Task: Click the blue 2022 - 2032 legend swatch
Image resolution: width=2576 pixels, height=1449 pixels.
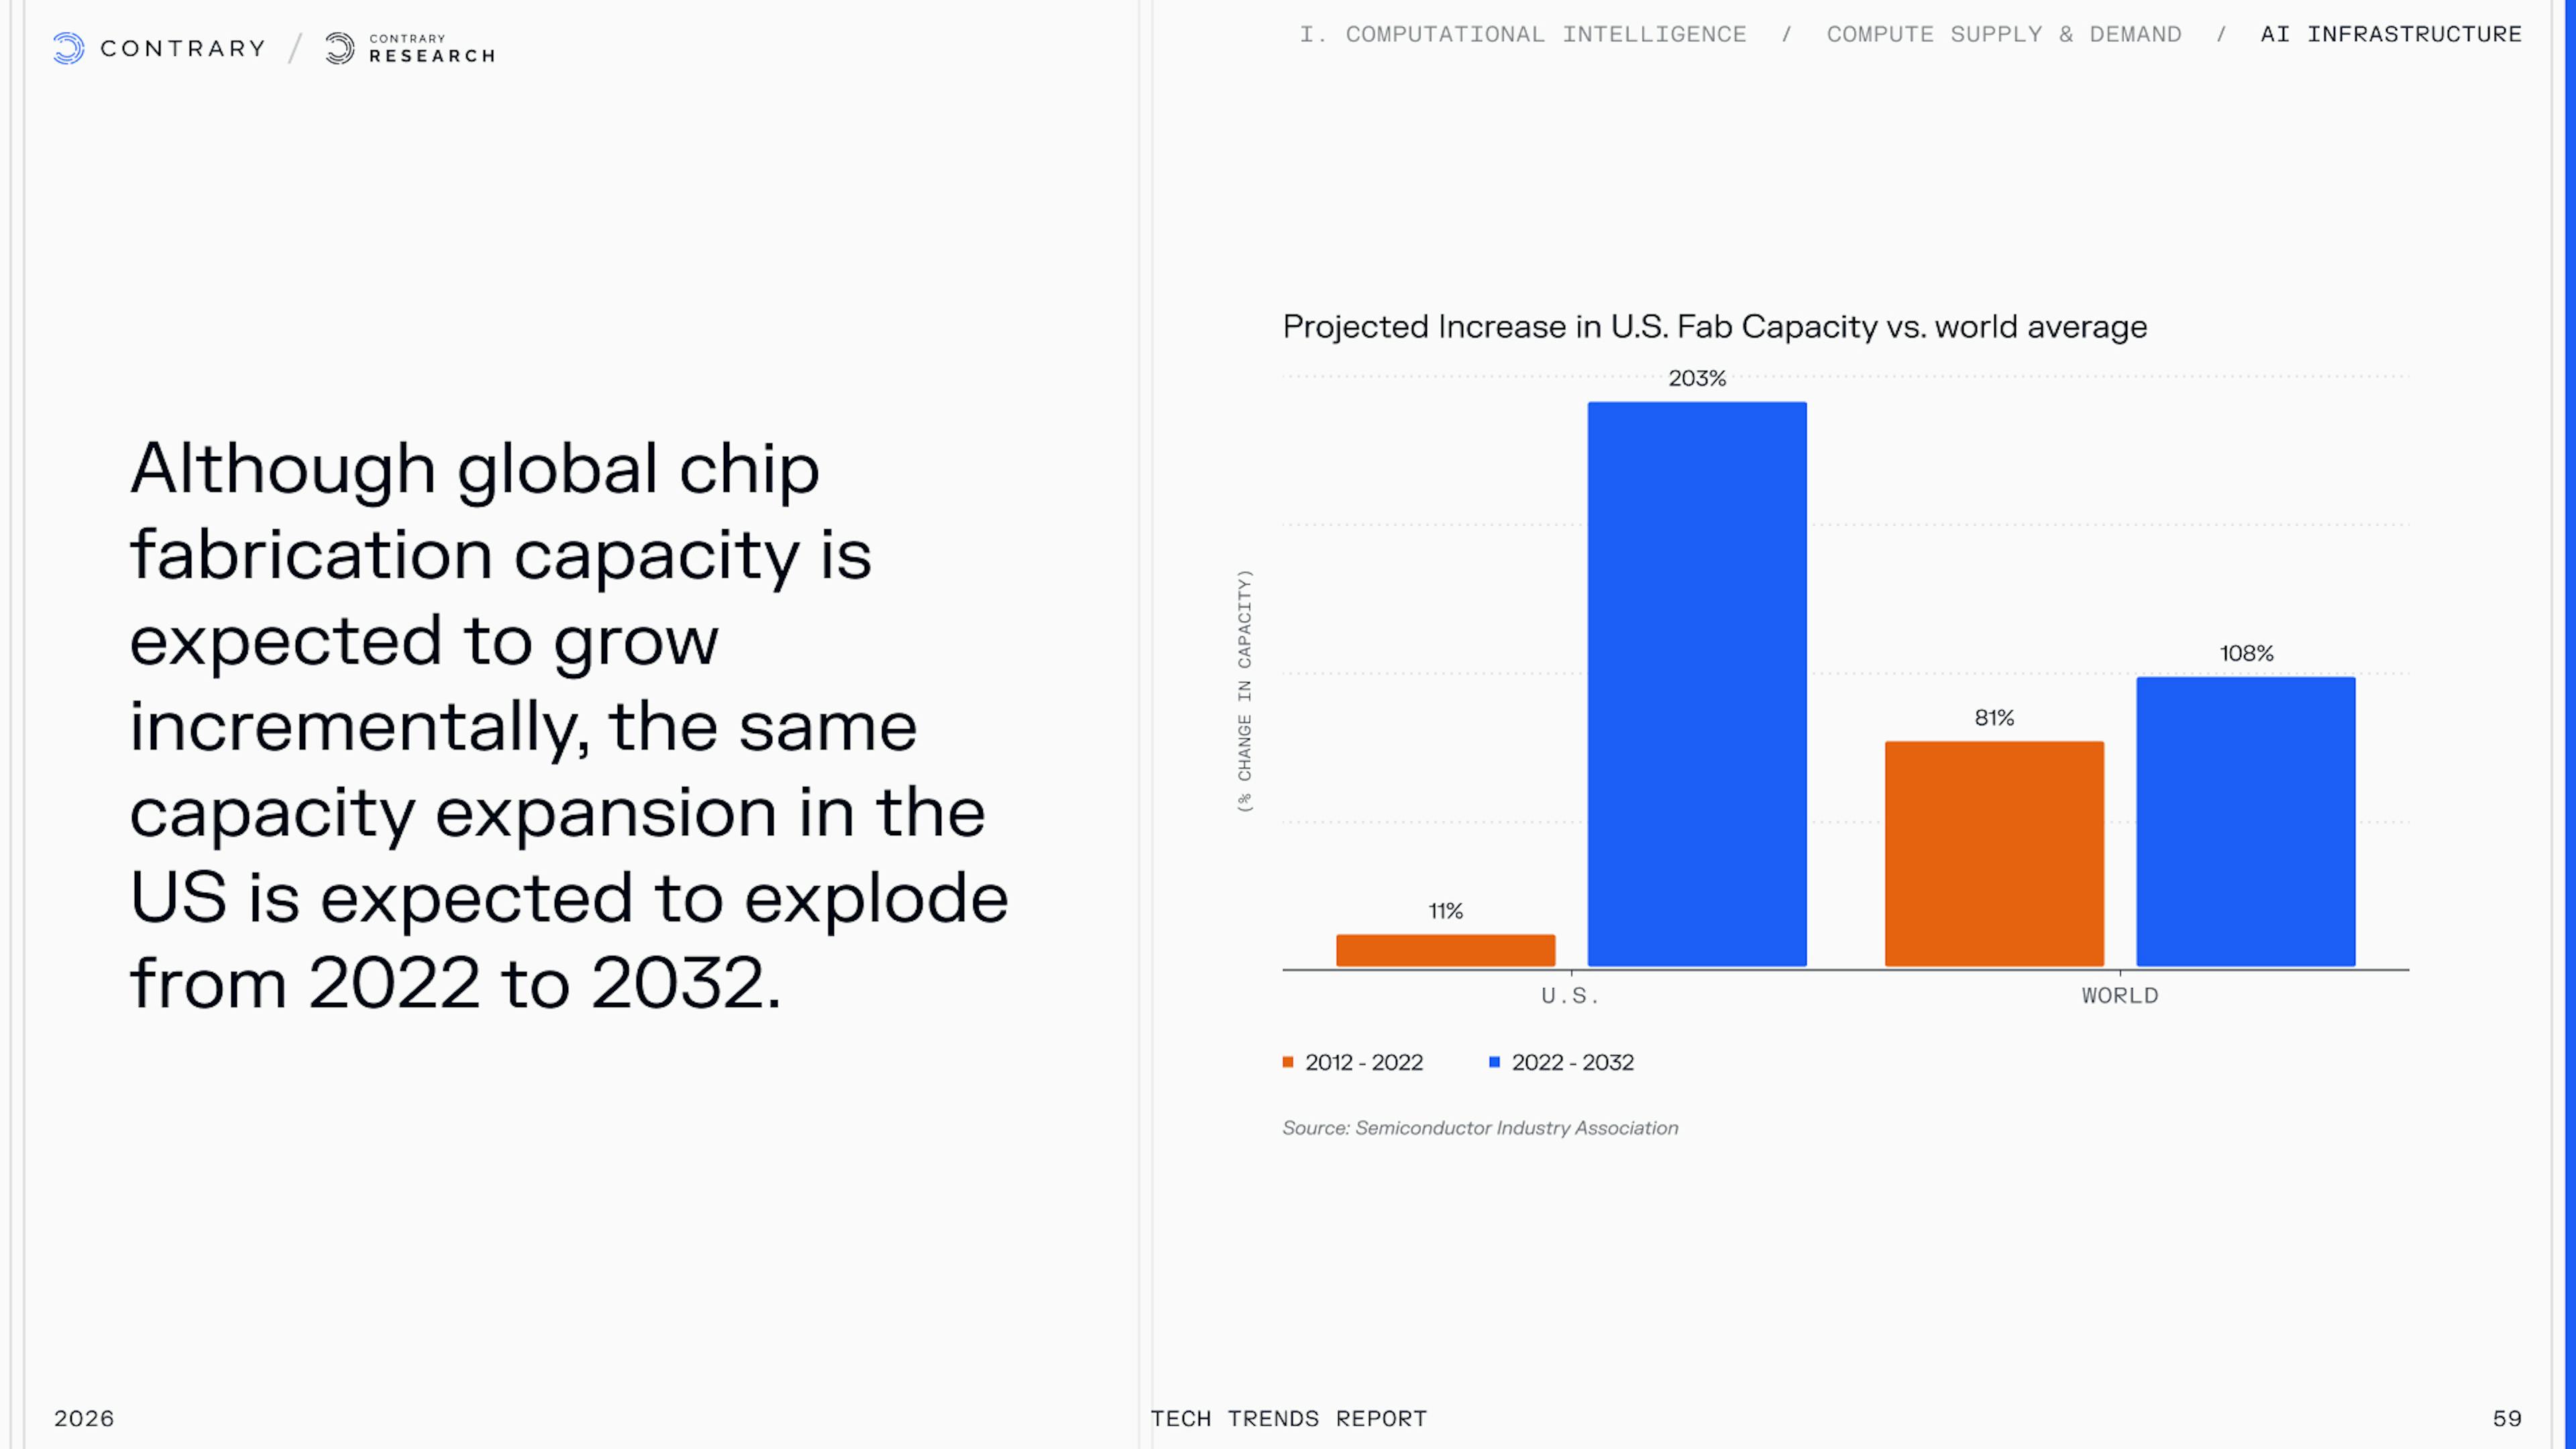Action: coord(1494,1062)
